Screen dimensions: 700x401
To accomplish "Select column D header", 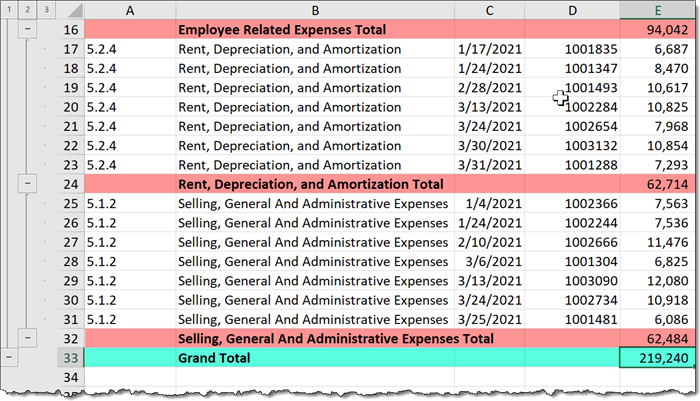I will pyautogui.click(x=572, y=9).
